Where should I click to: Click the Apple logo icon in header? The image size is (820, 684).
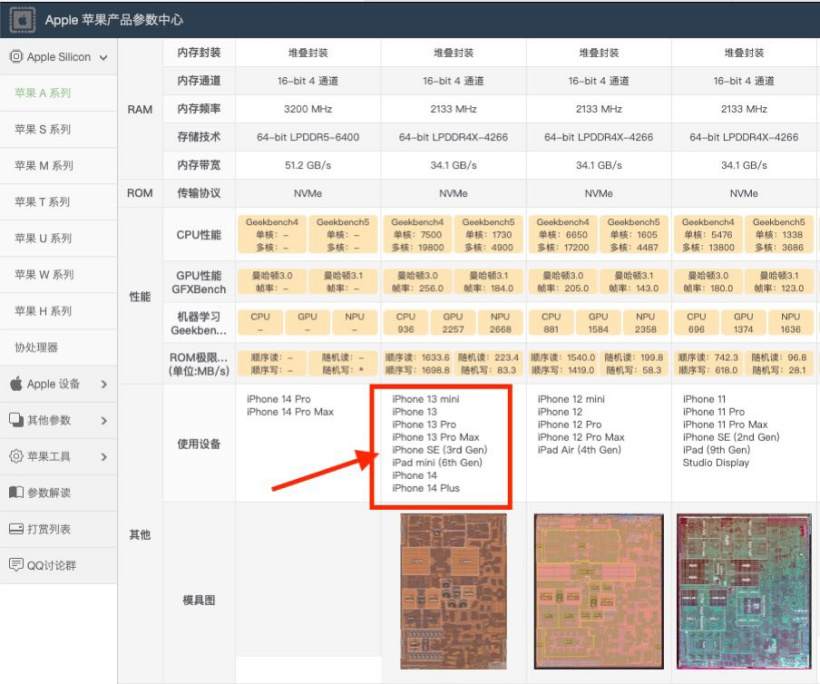click(21, 20)
